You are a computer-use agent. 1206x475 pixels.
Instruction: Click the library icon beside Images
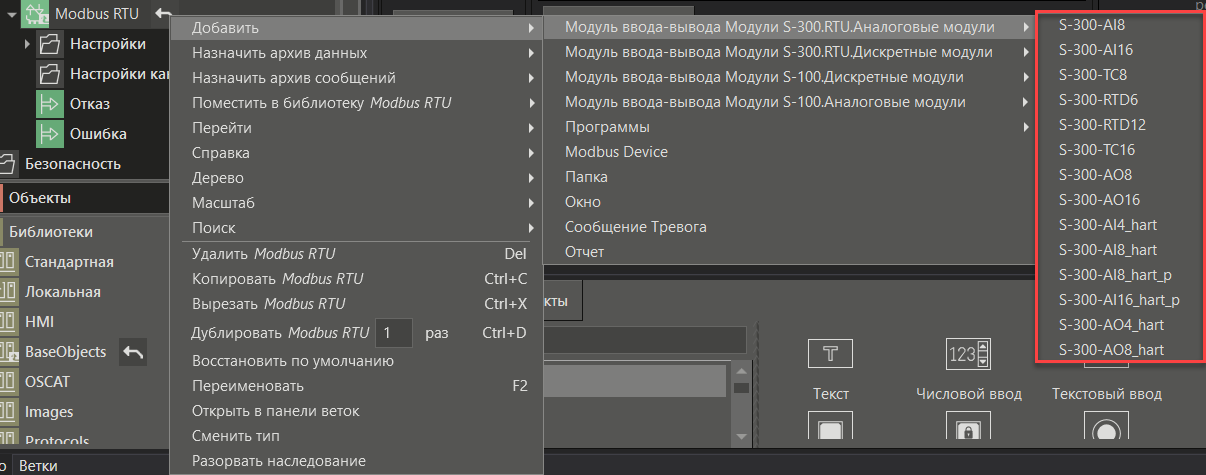click(7, 412)
